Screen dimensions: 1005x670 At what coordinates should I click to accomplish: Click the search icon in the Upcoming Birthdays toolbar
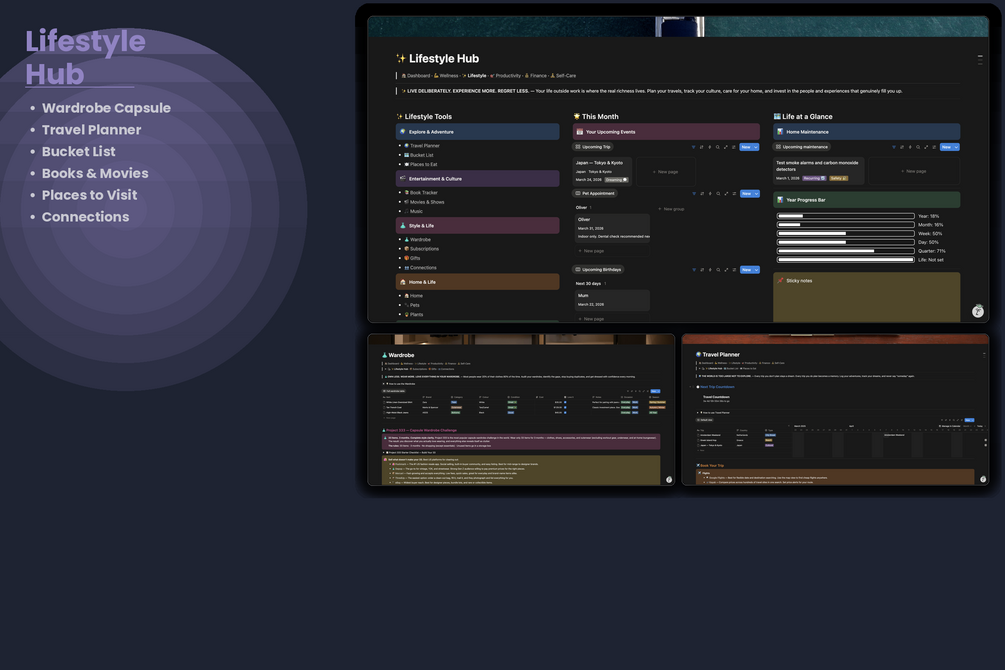coord(718,270)
